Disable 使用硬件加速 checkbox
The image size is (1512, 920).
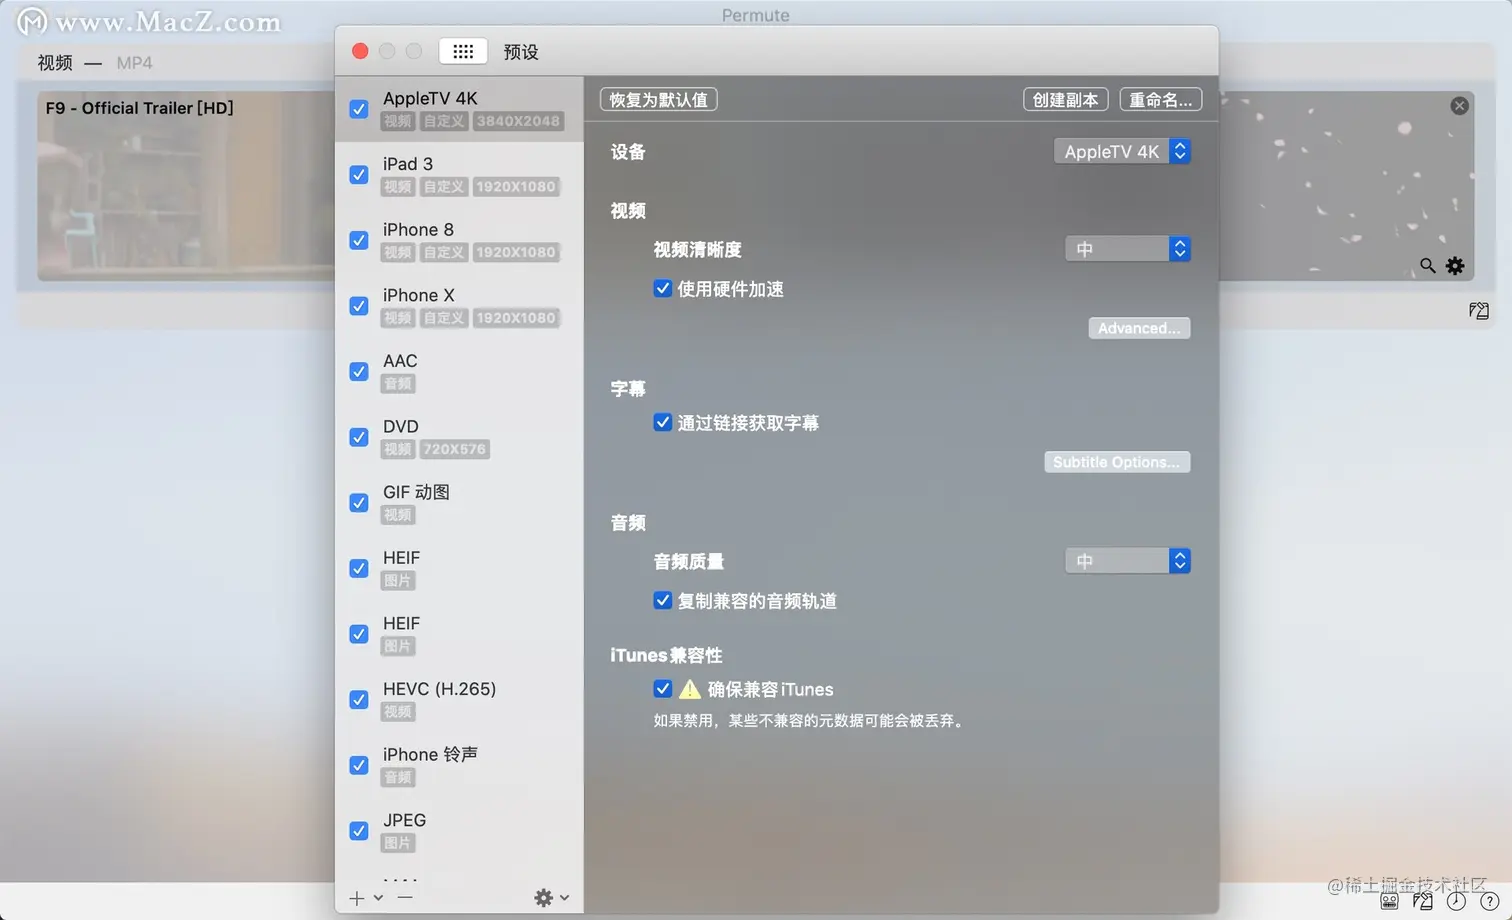[x=662, y=288]
